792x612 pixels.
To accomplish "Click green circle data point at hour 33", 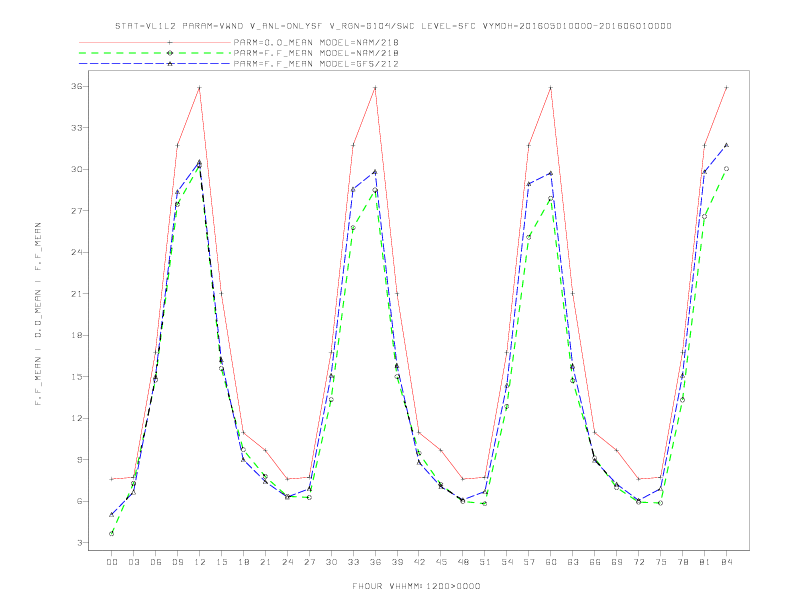I will [353, 228].
